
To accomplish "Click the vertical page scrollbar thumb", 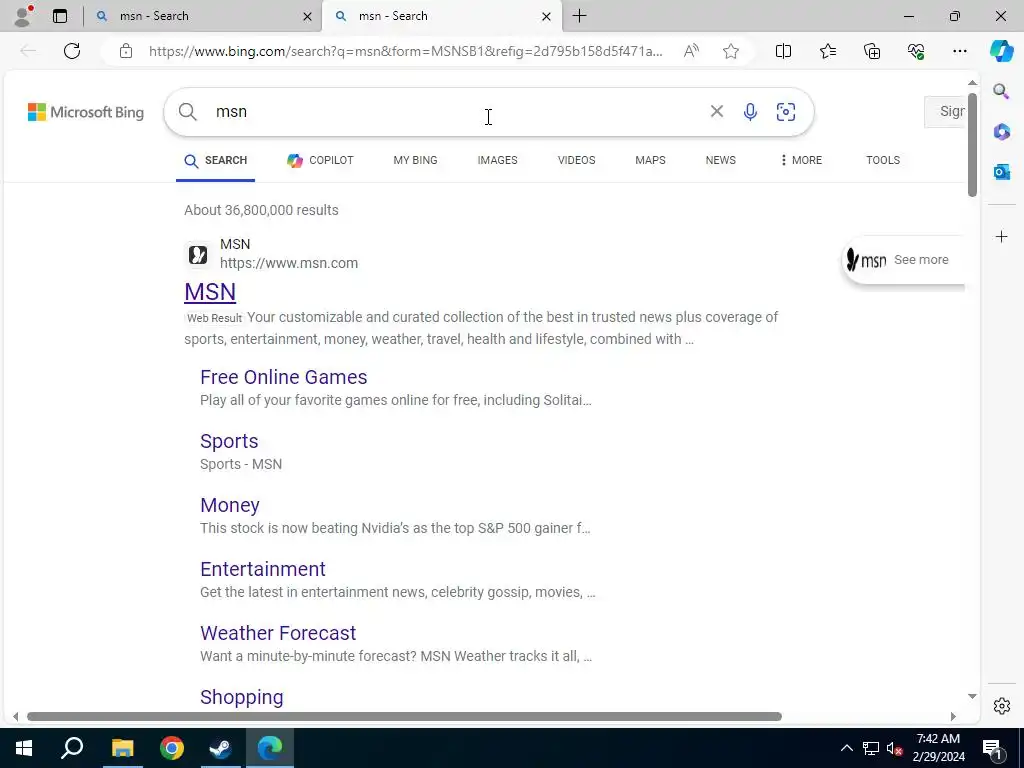I will (x=972, y=144).
